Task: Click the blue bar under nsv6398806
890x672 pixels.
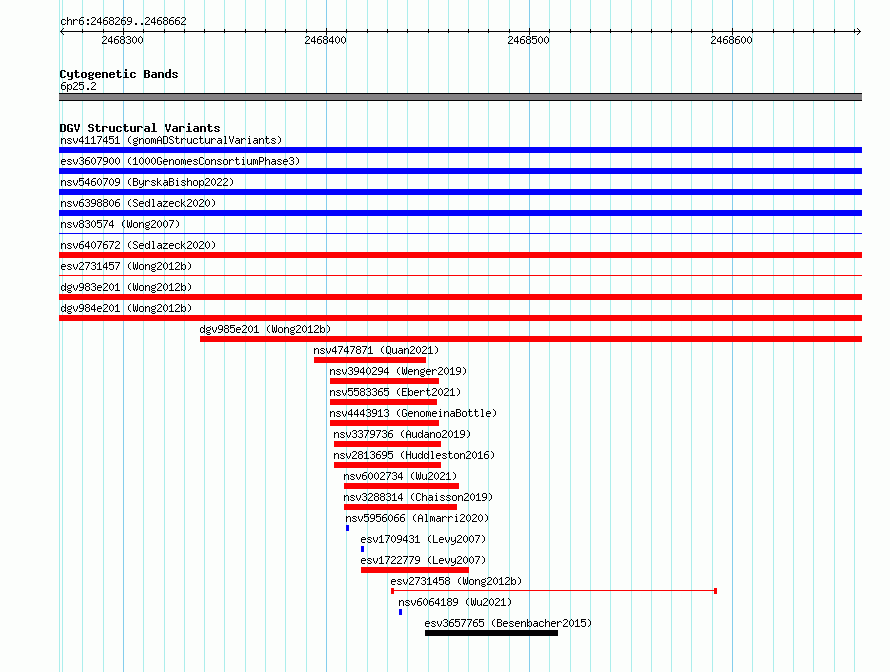Action: point(460,213)
